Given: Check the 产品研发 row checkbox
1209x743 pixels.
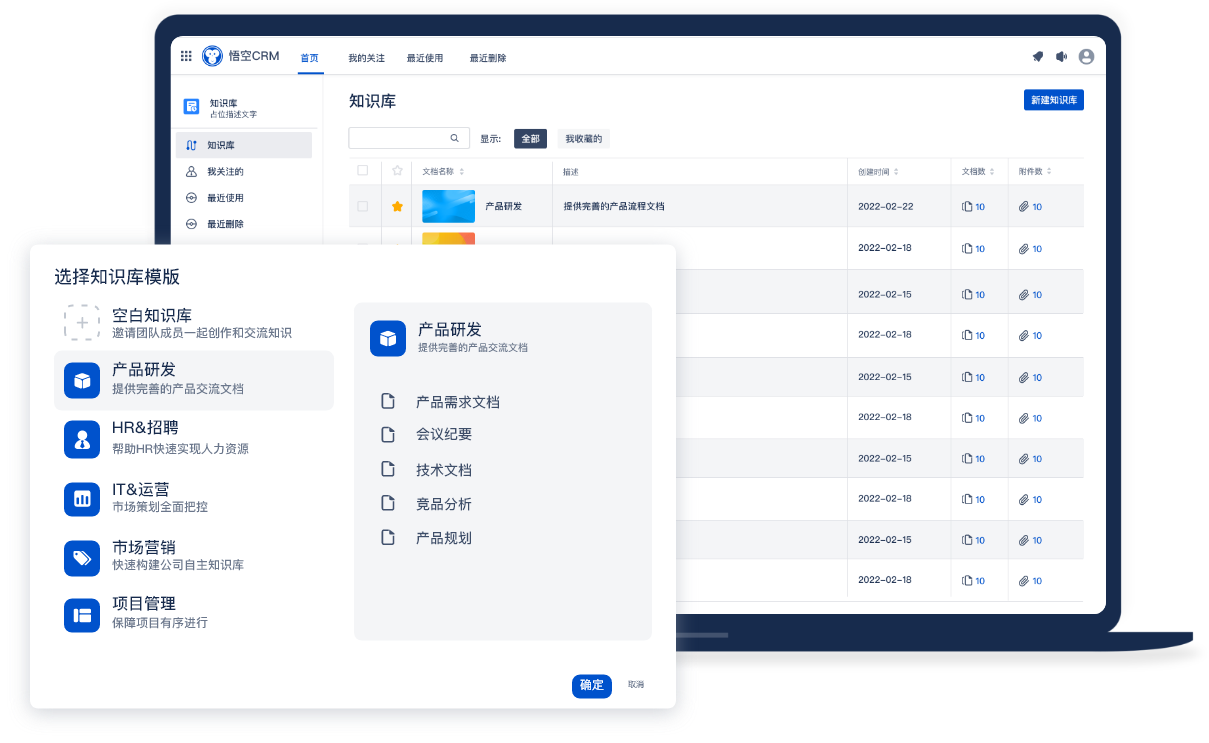Looking at the screenshot, I should tap(363, 206).
